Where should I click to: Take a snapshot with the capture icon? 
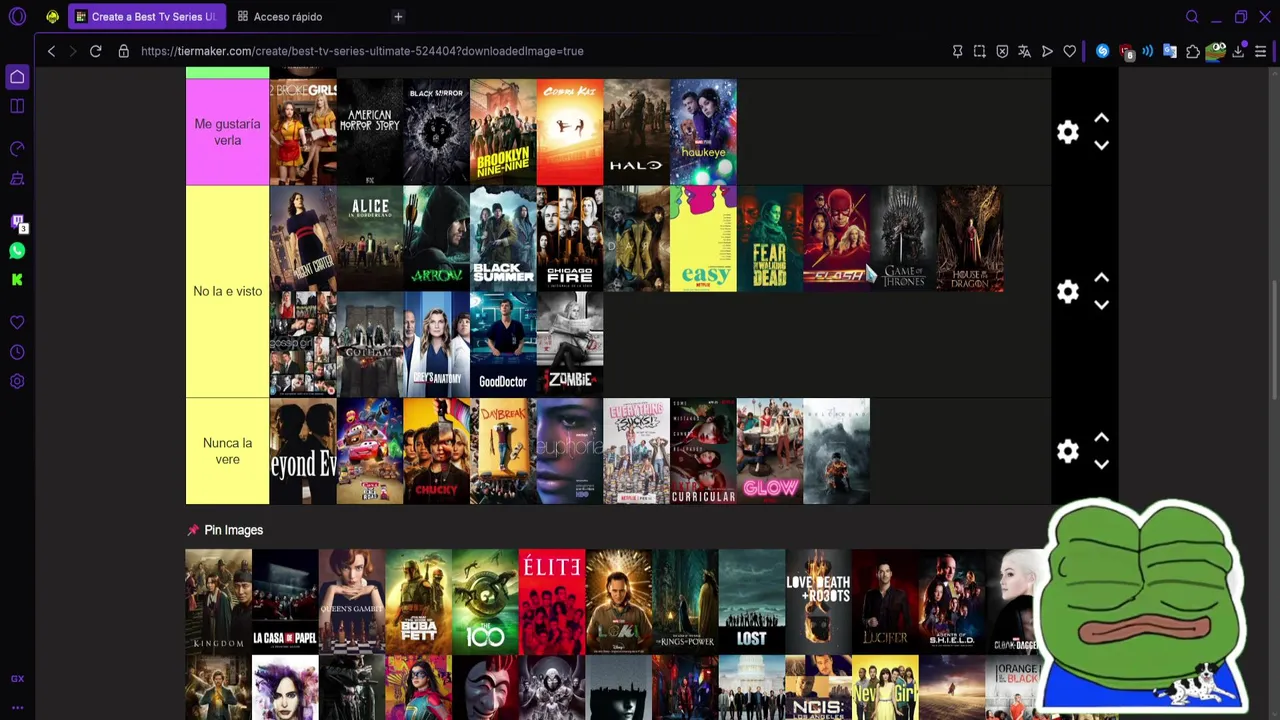980,51
